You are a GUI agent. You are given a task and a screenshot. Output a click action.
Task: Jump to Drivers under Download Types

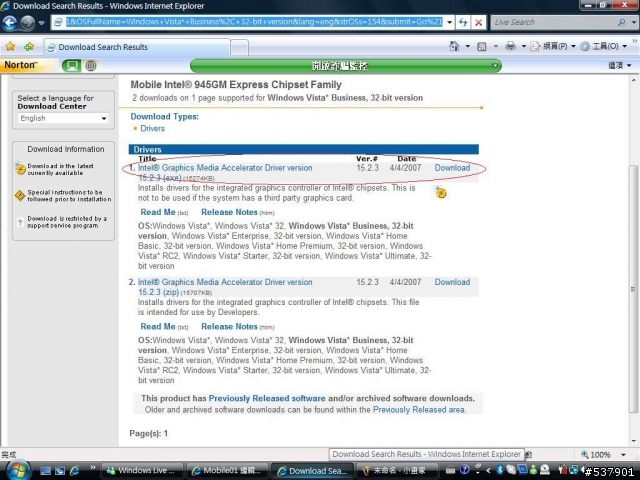152,128
